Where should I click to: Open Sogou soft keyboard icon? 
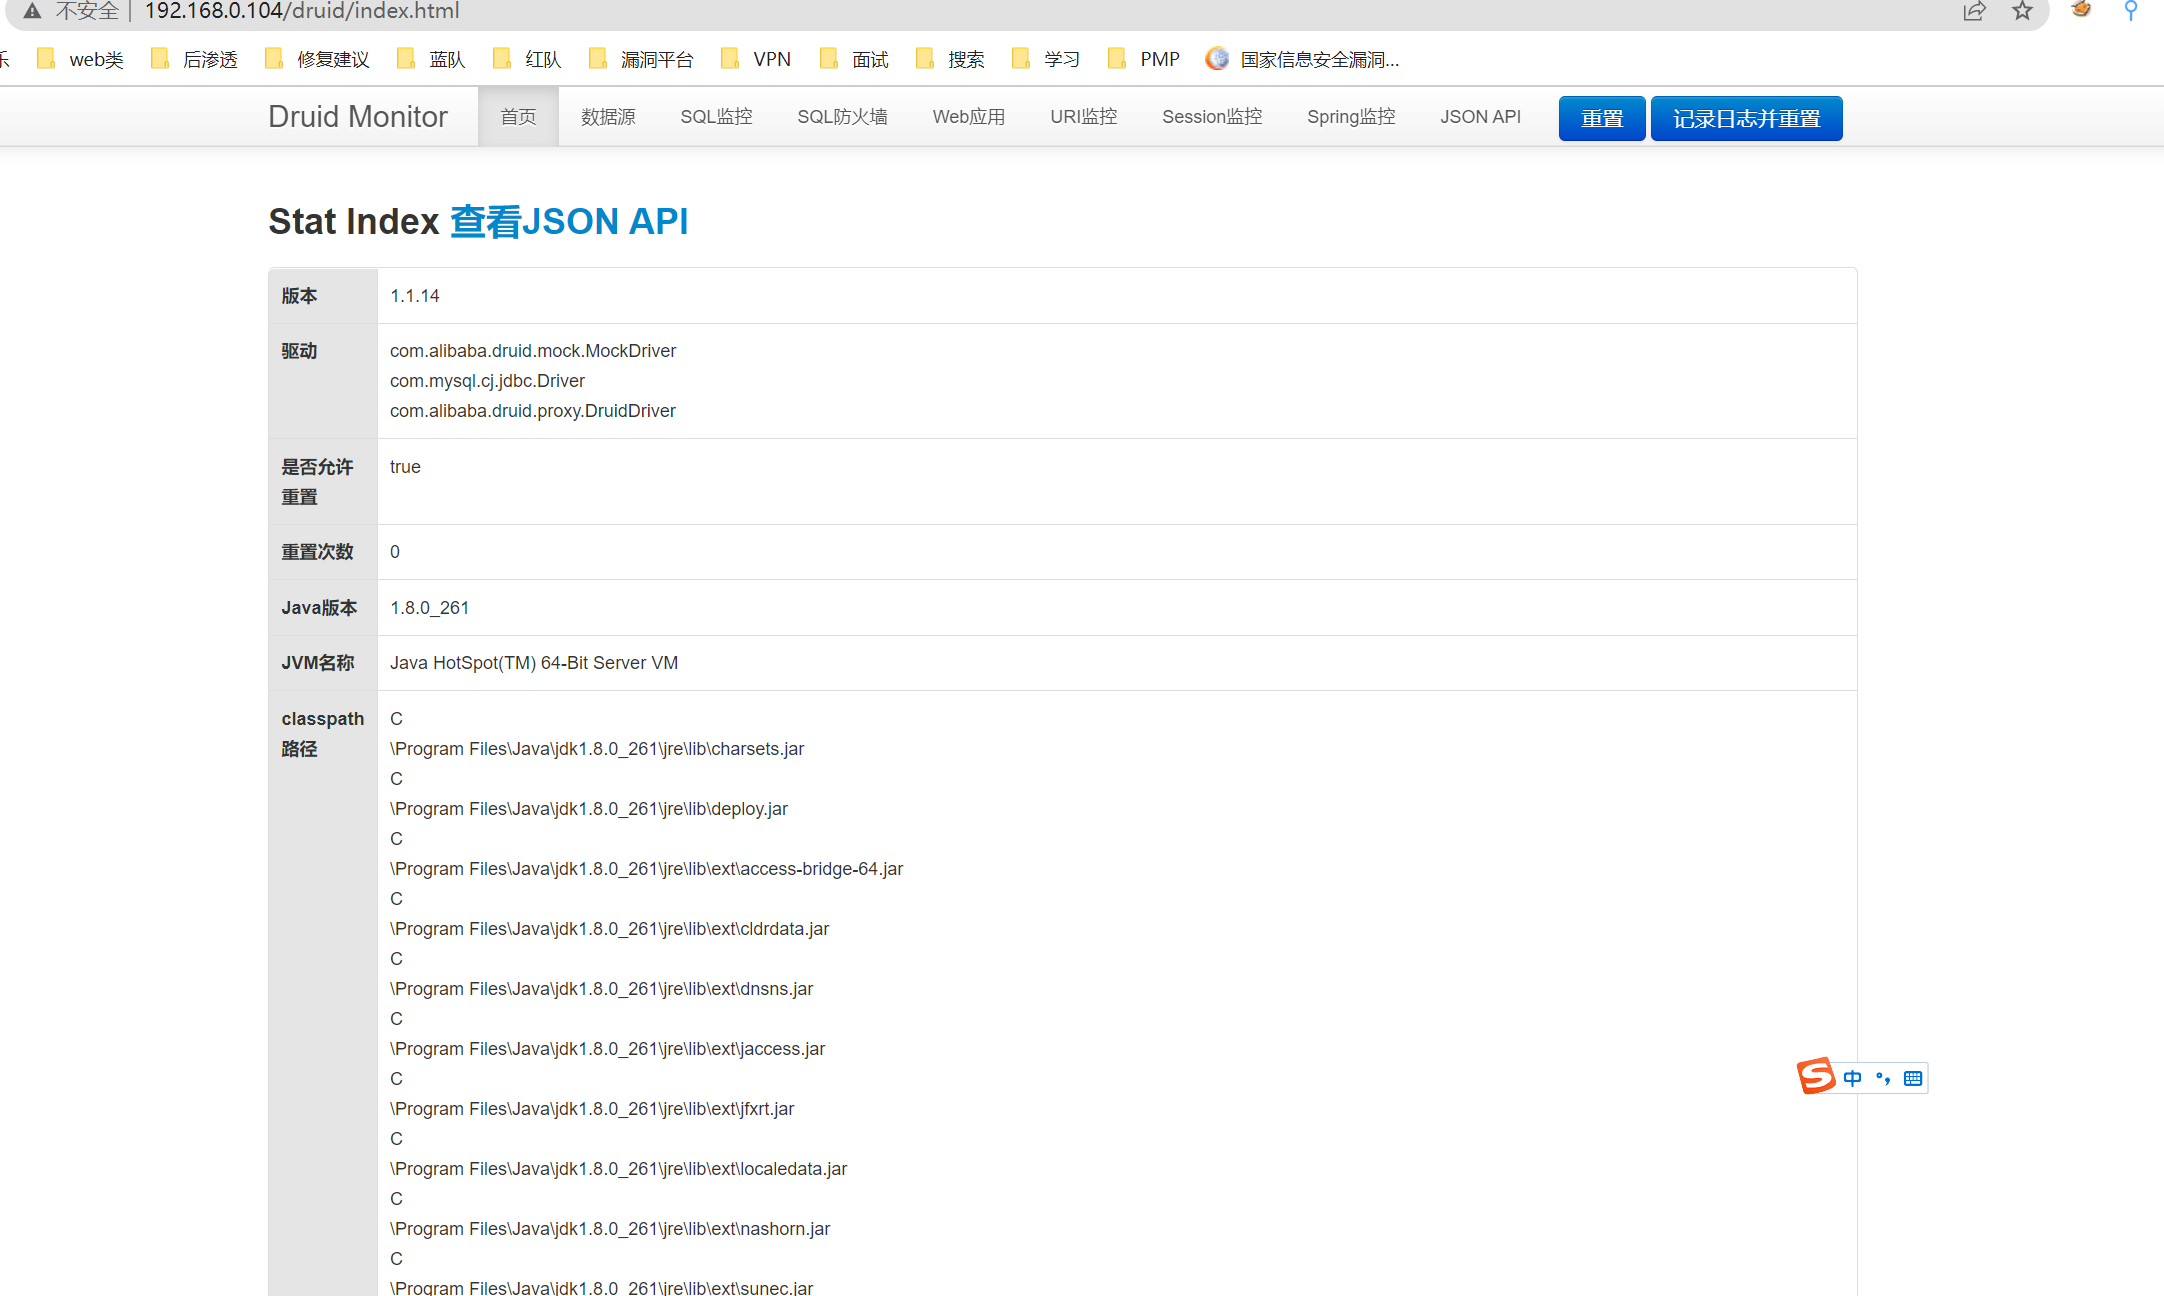point(1913,1078)
